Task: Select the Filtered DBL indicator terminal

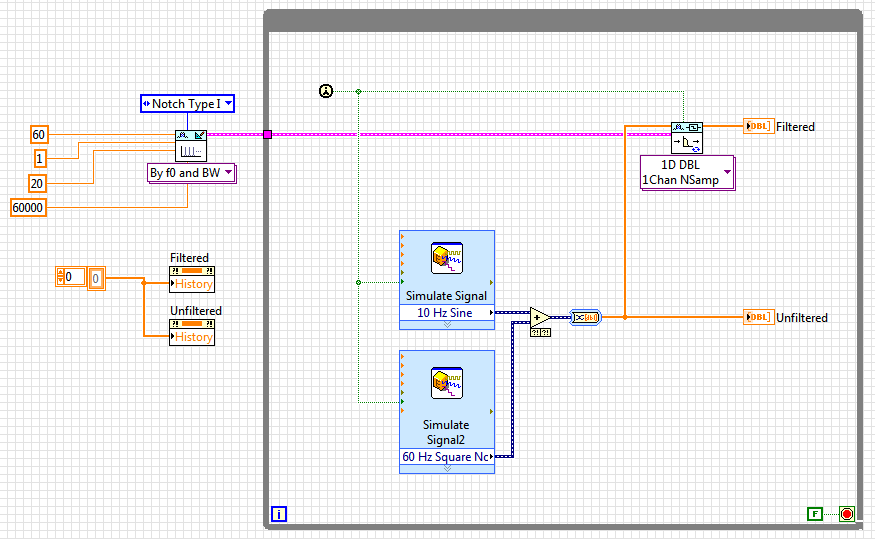Action: point(758,126)
